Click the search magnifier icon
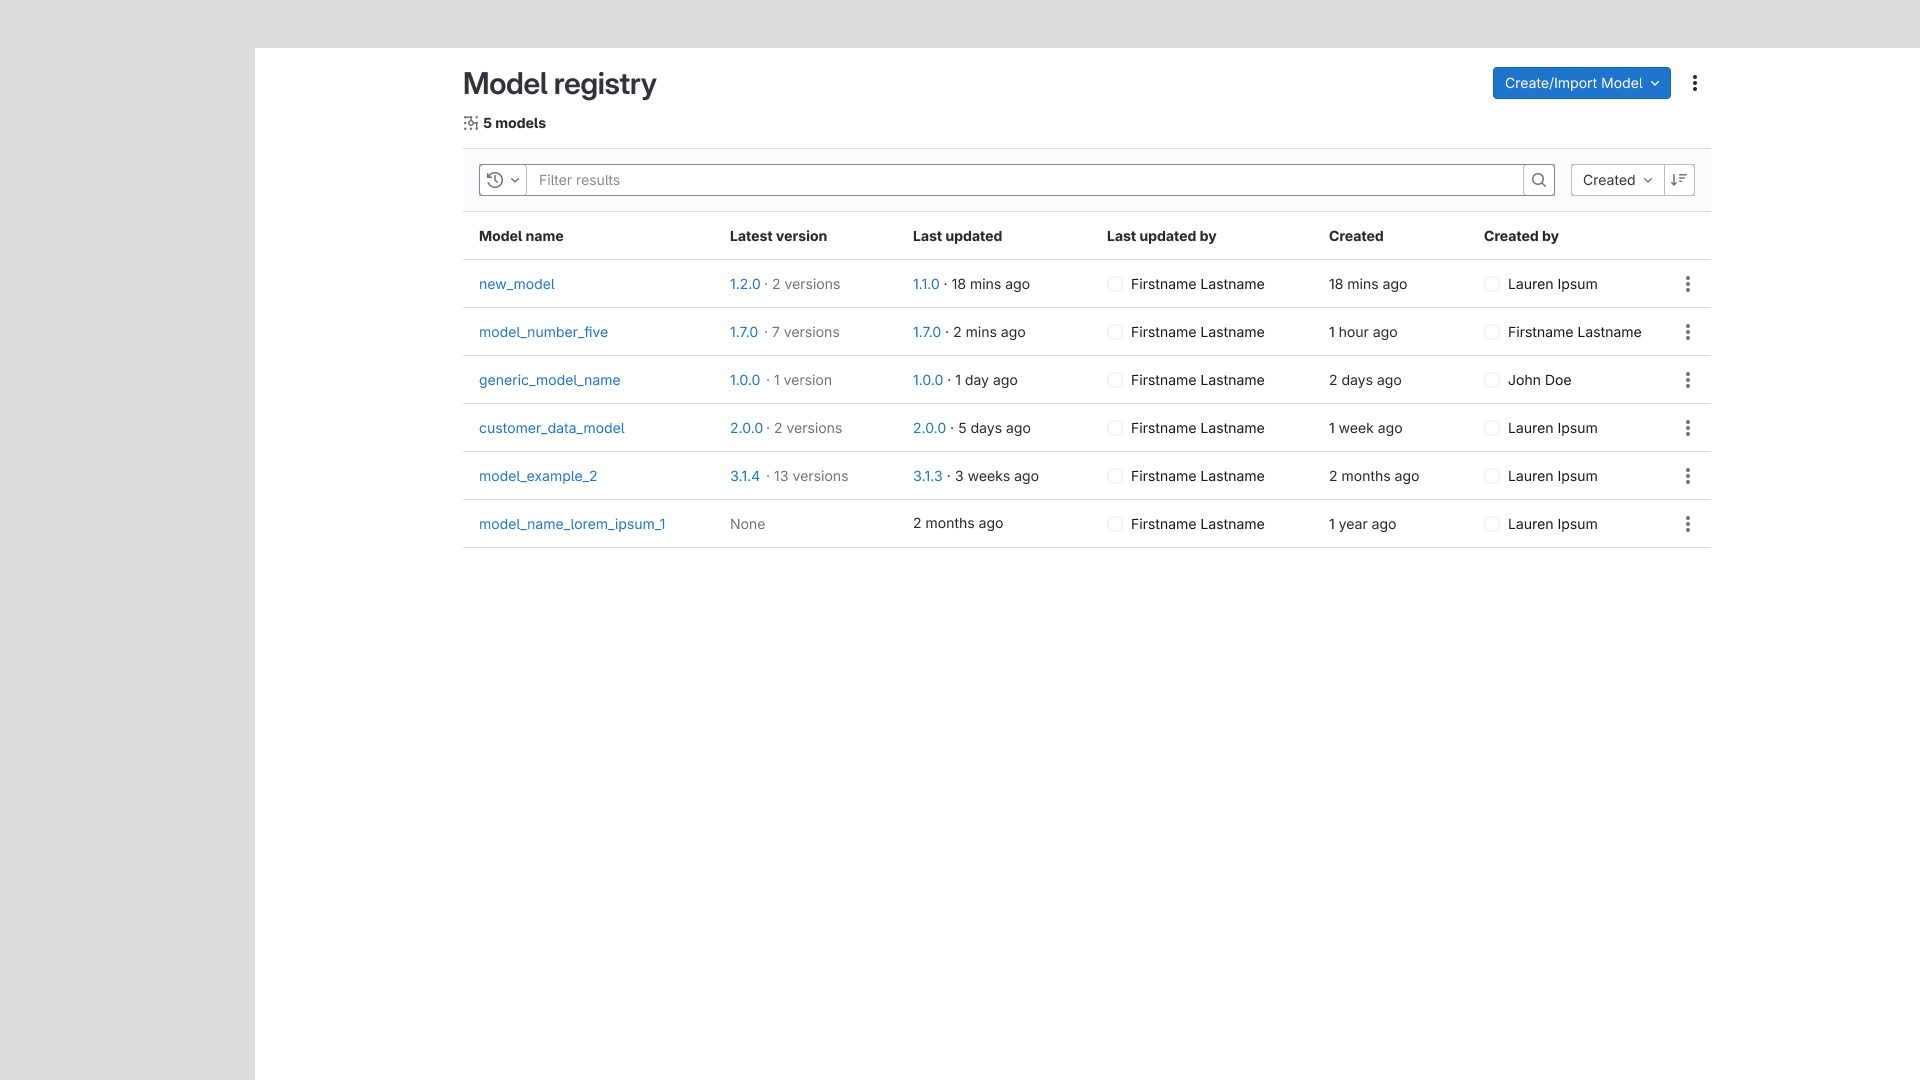The width and height of the screenshot is (1920, 1080). point(1539,180)
